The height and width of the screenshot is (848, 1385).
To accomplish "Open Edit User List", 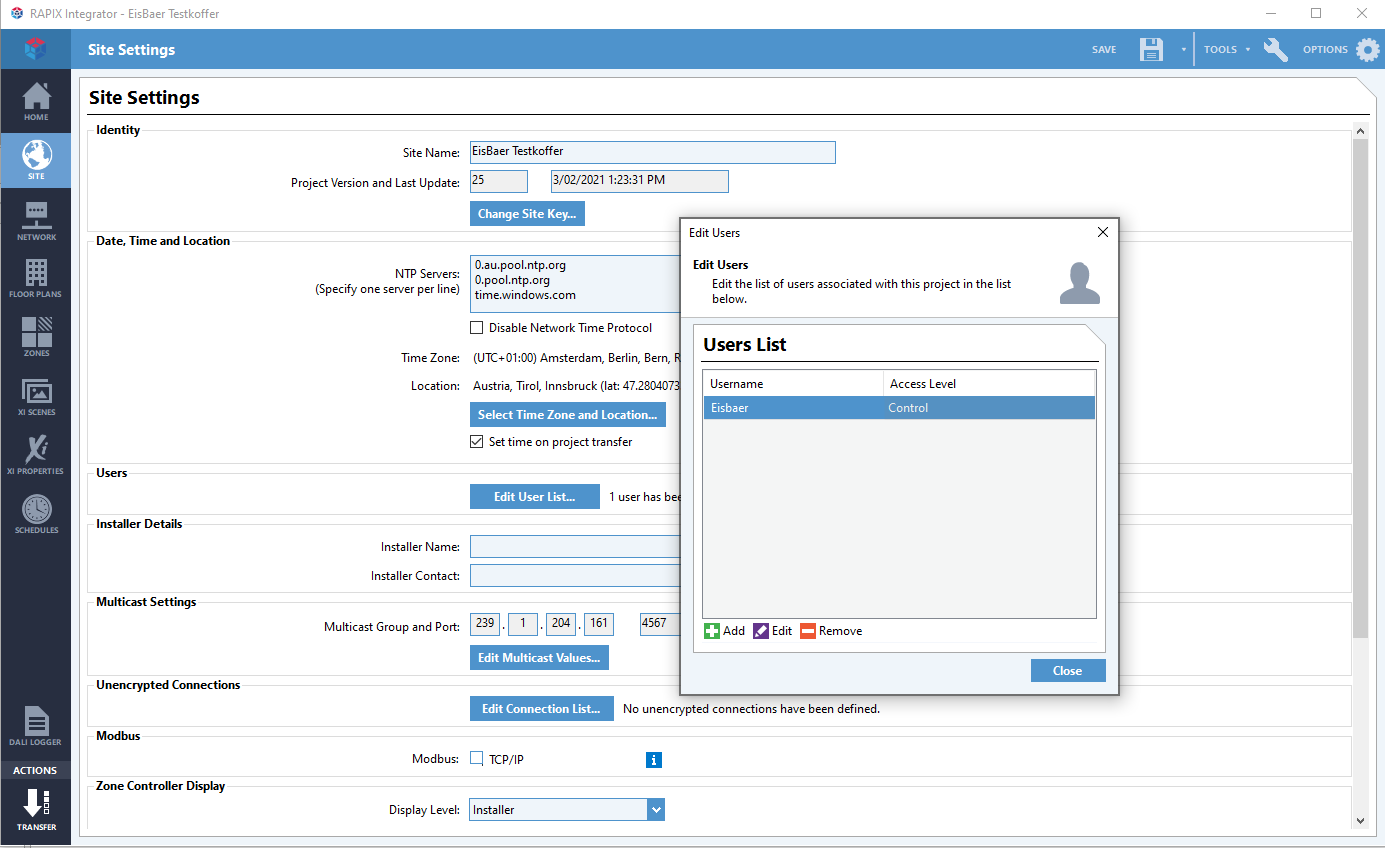I will (x=534, y=497).
